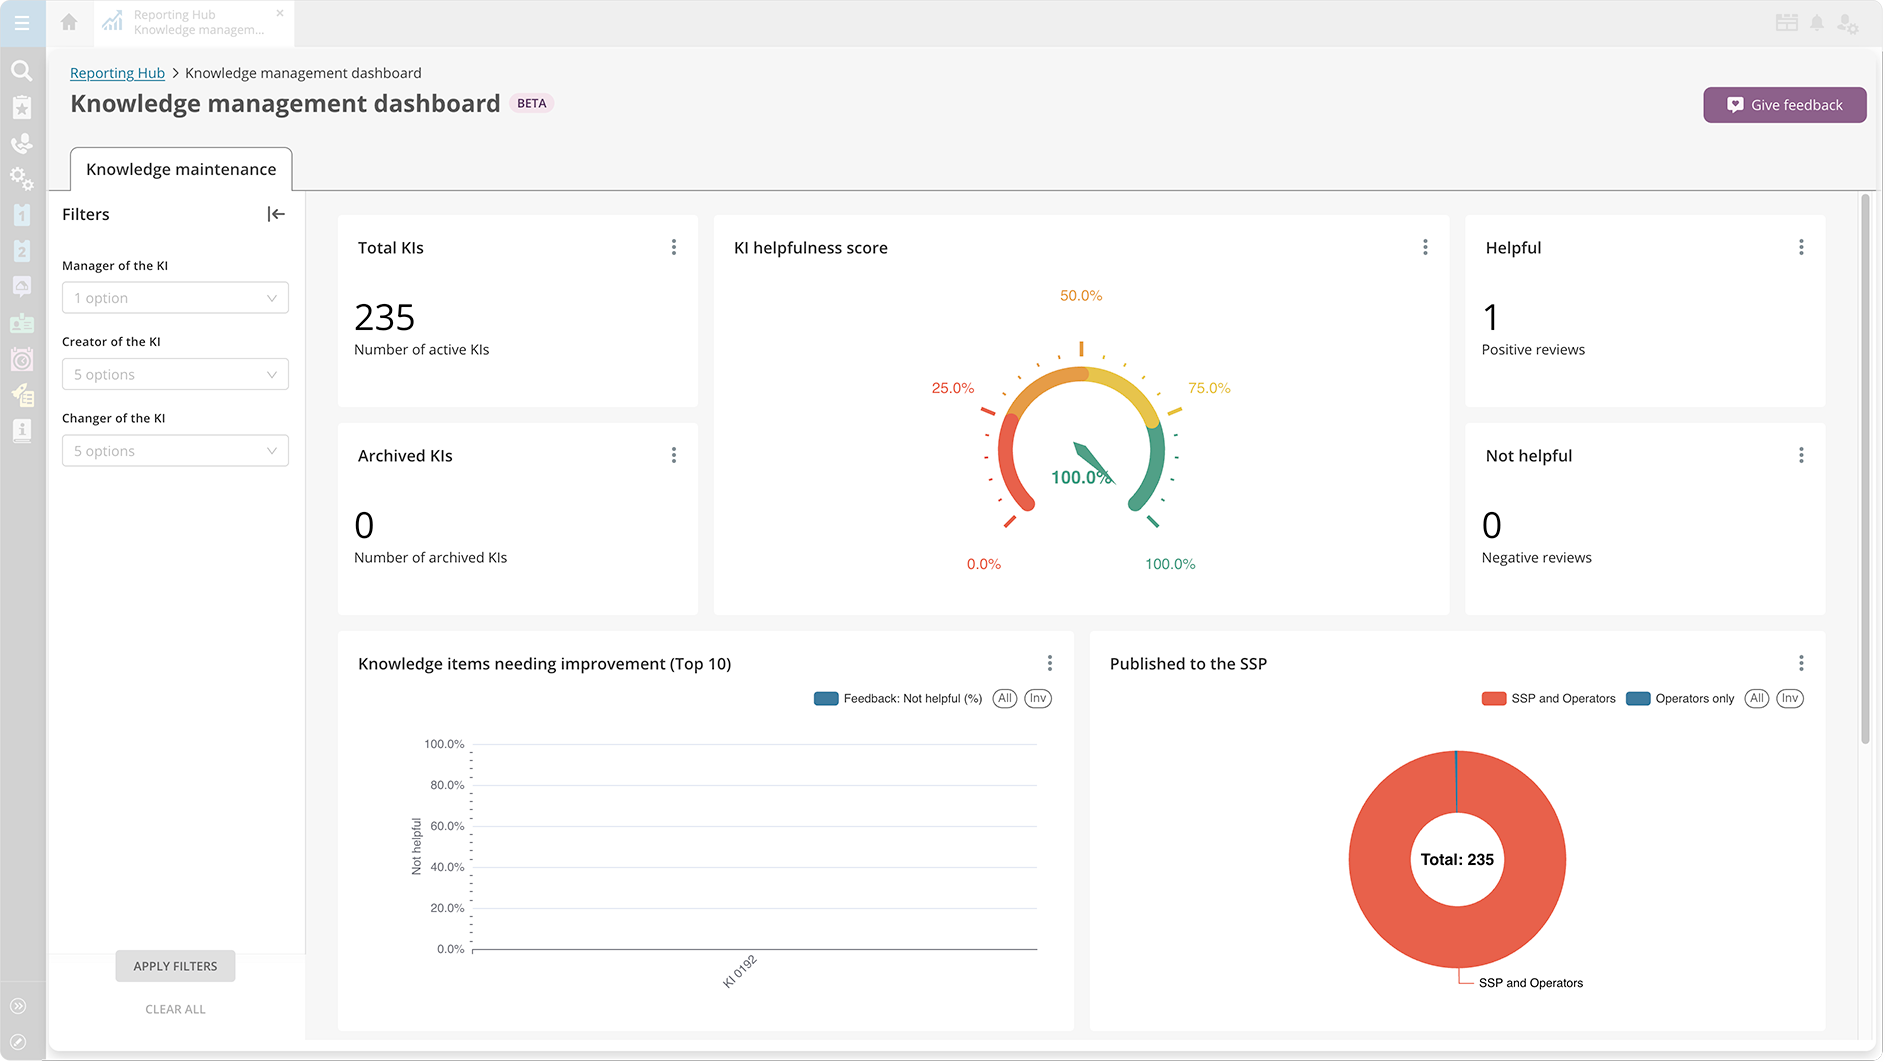Open the hamburger menu icon

point(22,23)
